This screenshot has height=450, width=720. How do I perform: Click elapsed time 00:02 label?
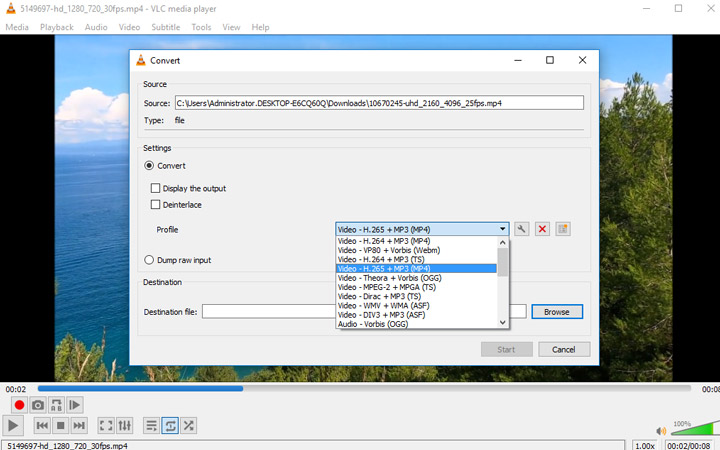(16, 389)
